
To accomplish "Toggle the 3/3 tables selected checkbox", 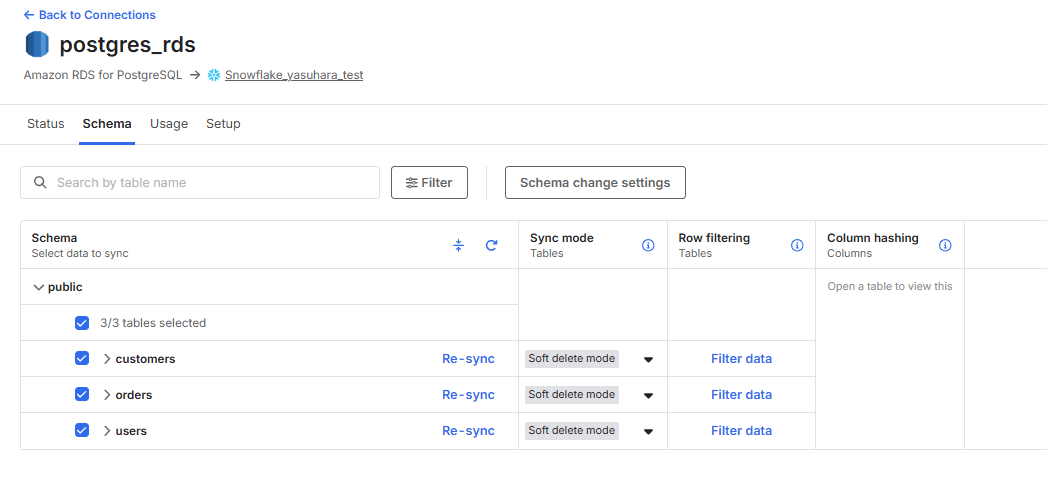I will click(x=82, y=323).
